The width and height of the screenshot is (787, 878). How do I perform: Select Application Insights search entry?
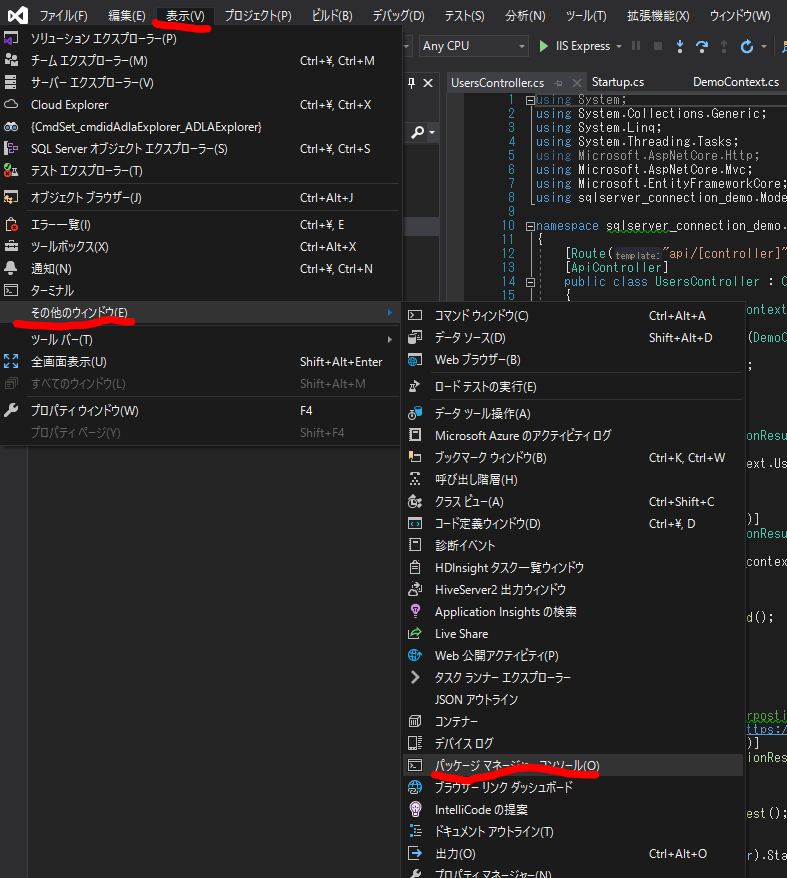(x=573, y=611)
